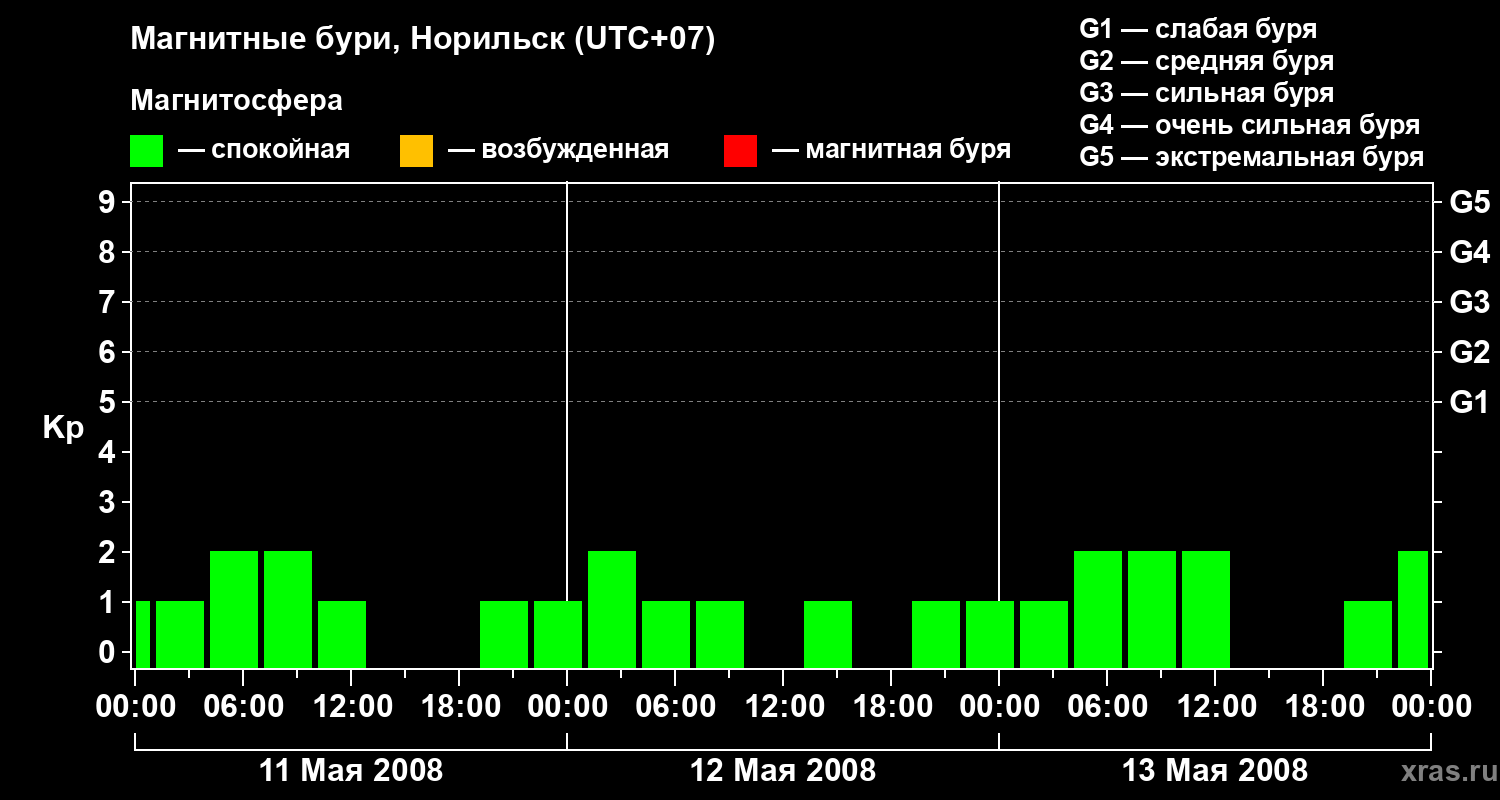Viewport: 1500px width, 800px height.
Task: Click the Kp 1 bar around 12:00 on 11 May
Action: 342,634
